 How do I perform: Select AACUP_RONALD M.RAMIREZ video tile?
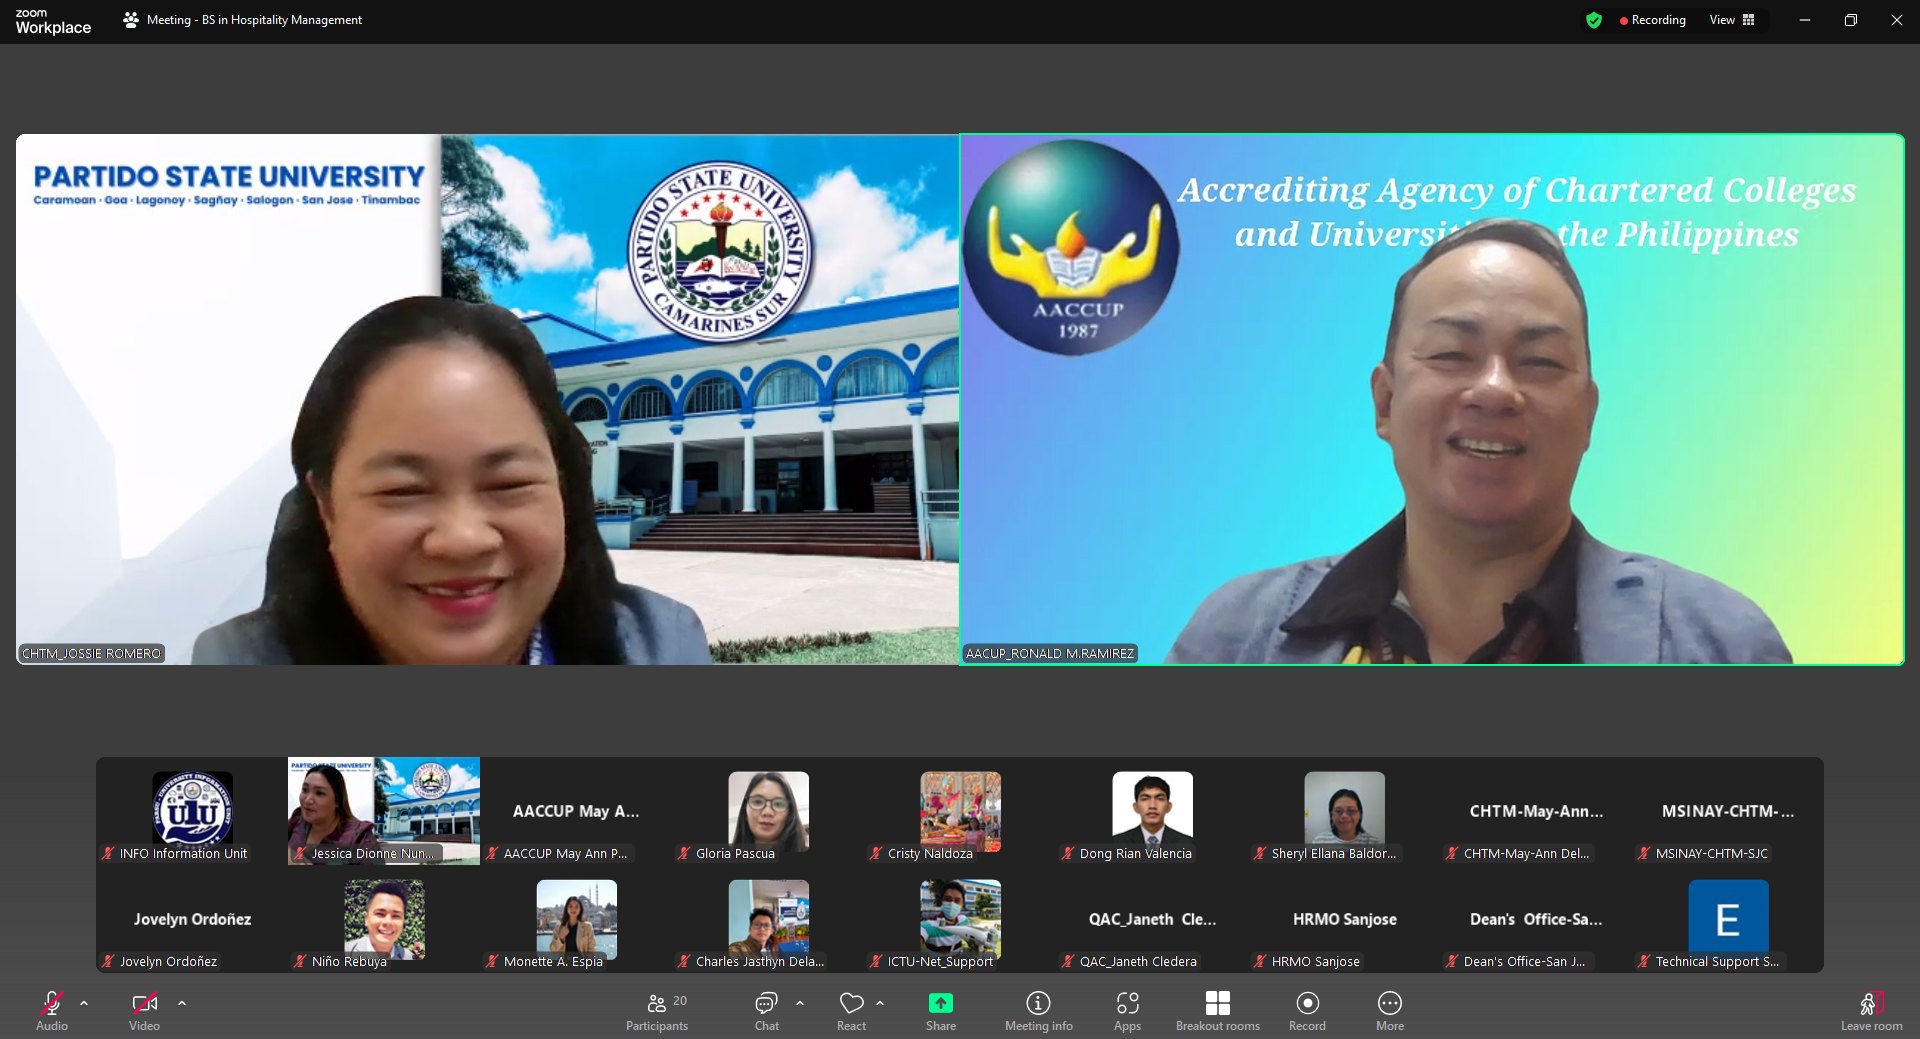click(1432, 399)
